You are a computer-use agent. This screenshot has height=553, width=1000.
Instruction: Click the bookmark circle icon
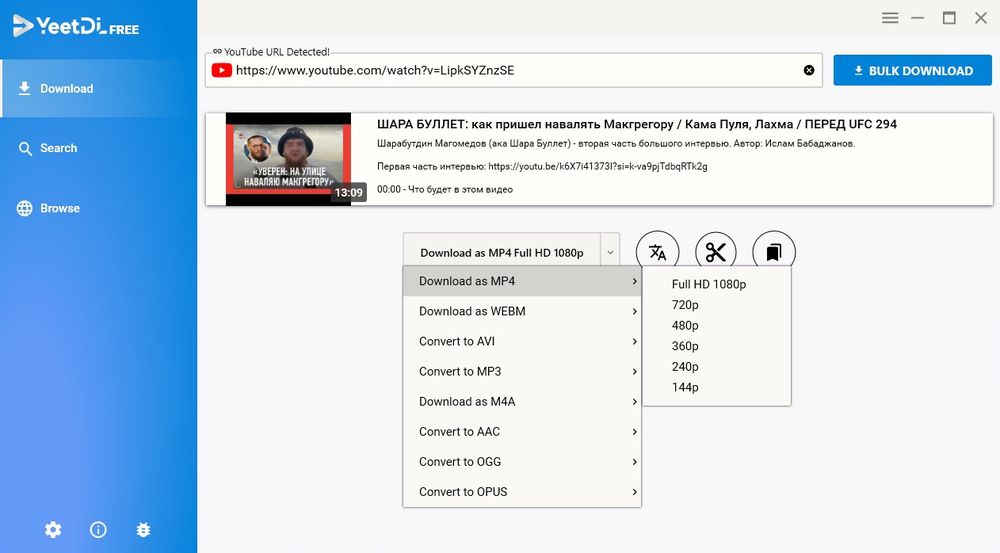tap(774, 252)
